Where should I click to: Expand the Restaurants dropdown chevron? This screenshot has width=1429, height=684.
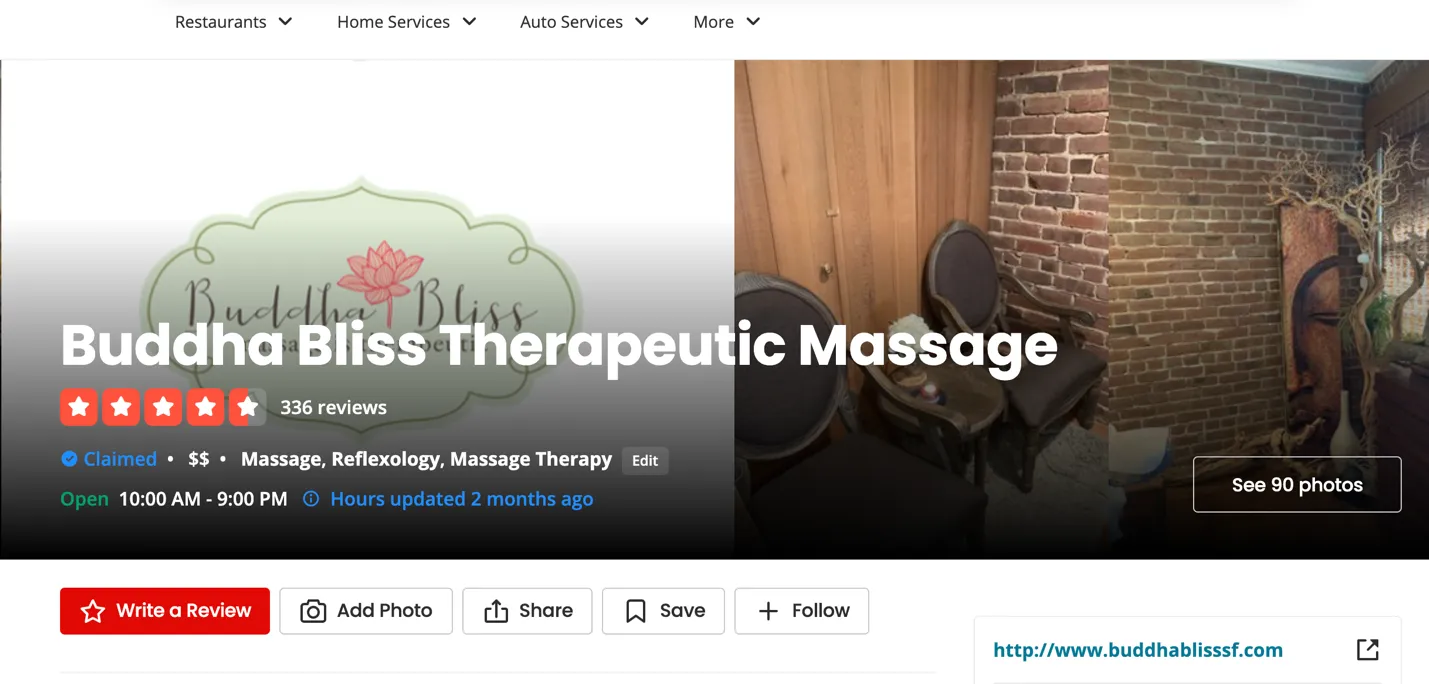tap(285, 21)
